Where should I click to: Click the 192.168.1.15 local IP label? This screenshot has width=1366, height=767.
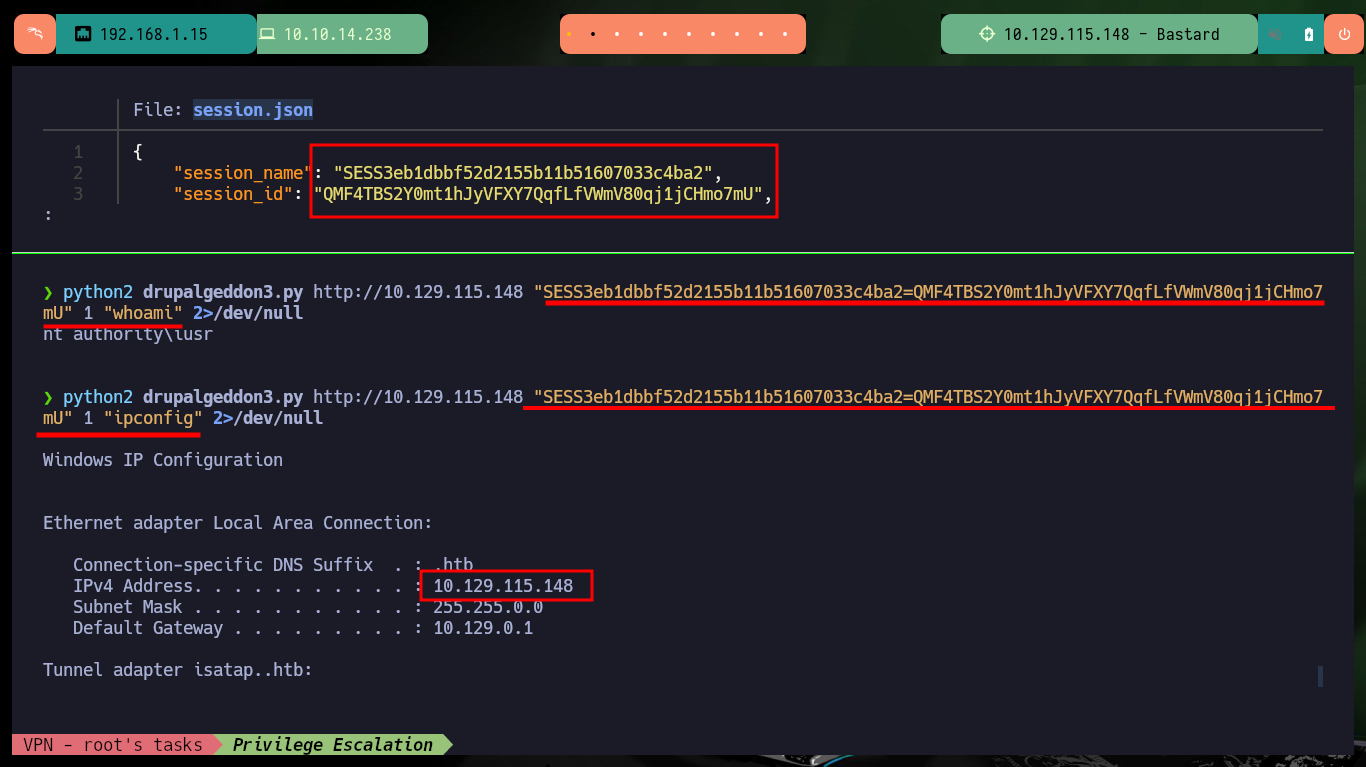[x=153, y=34]
